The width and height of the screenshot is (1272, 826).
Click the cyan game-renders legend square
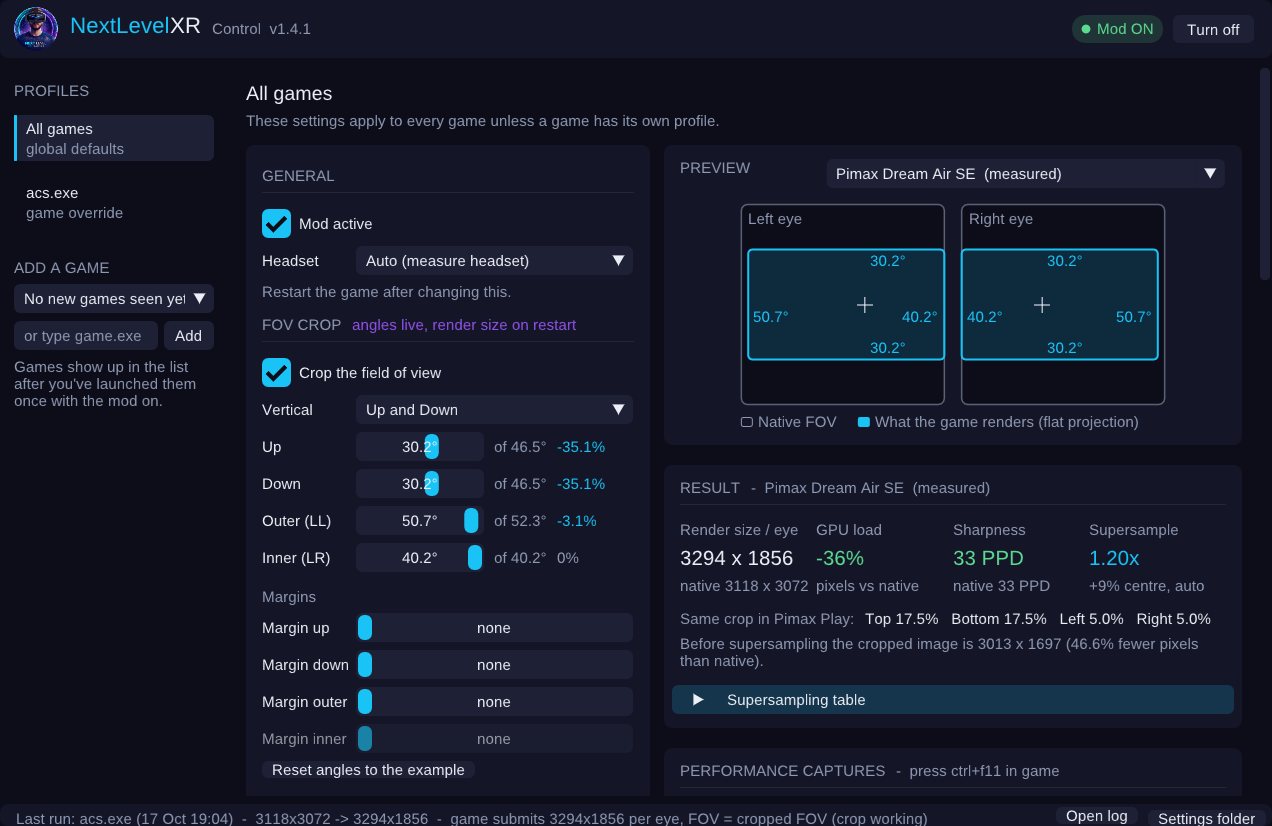pos(864,422)
